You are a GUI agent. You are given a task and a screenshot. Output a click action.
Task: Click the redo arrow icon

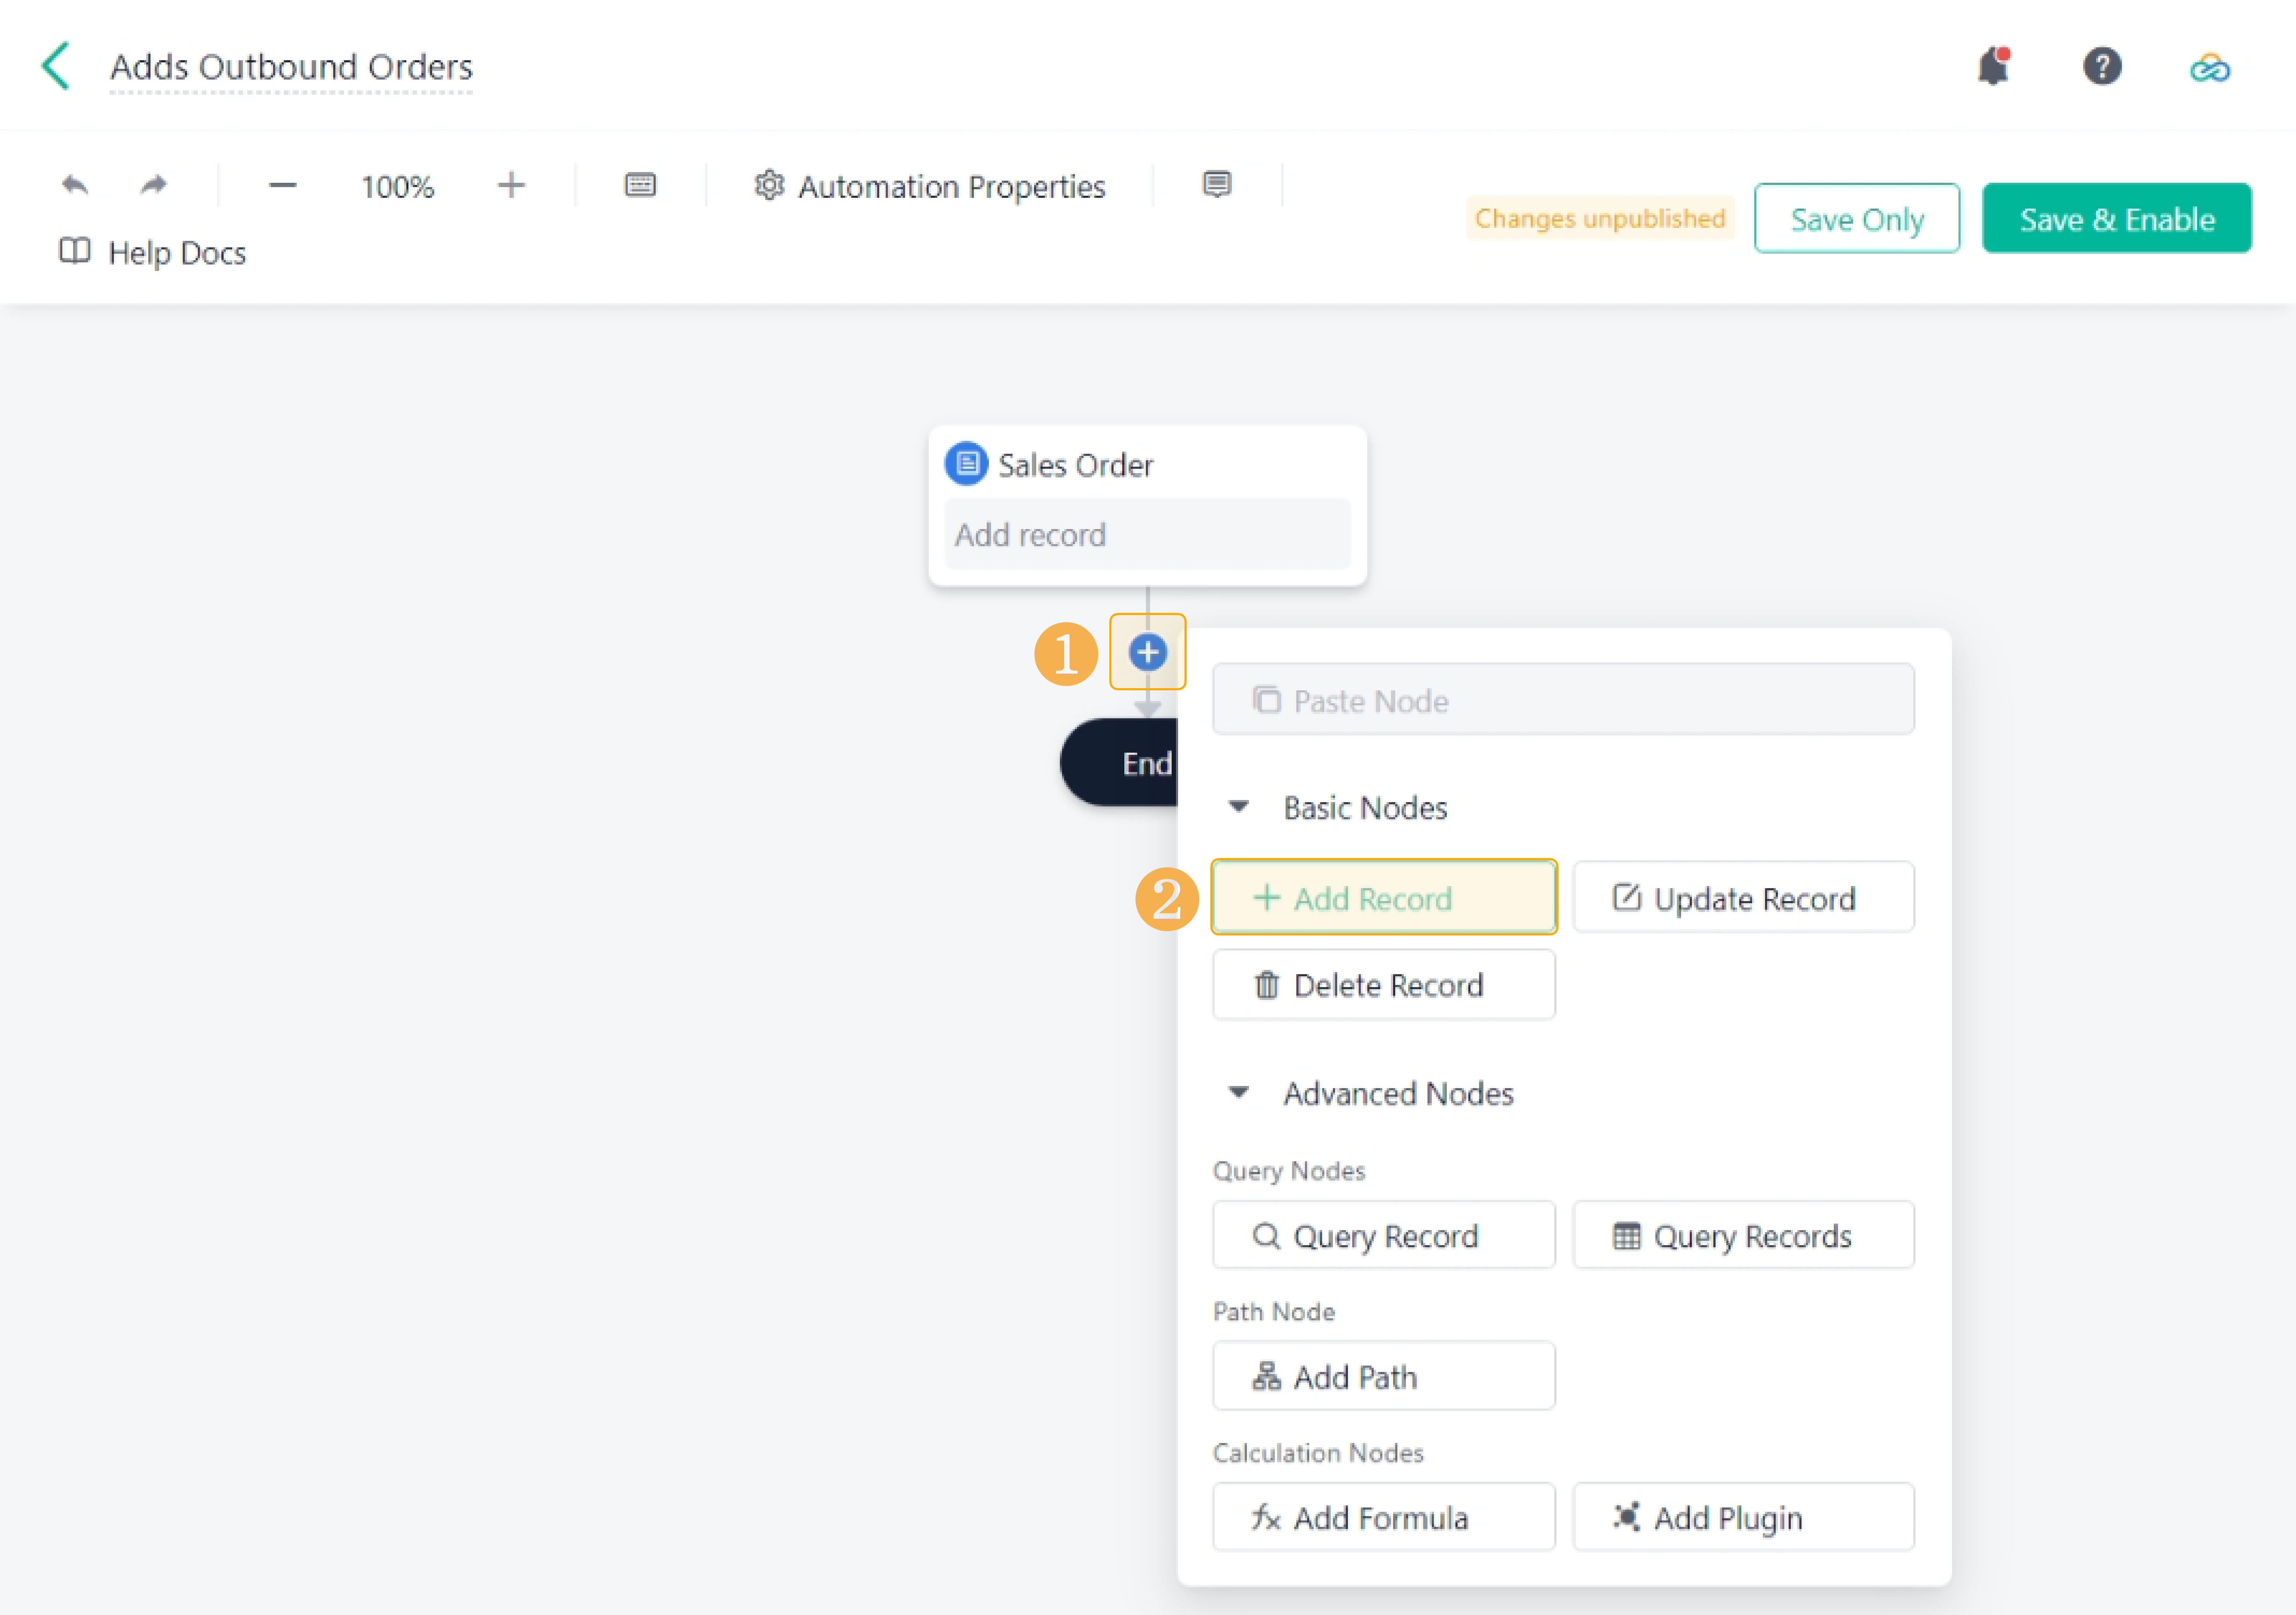tap(153, 185)
